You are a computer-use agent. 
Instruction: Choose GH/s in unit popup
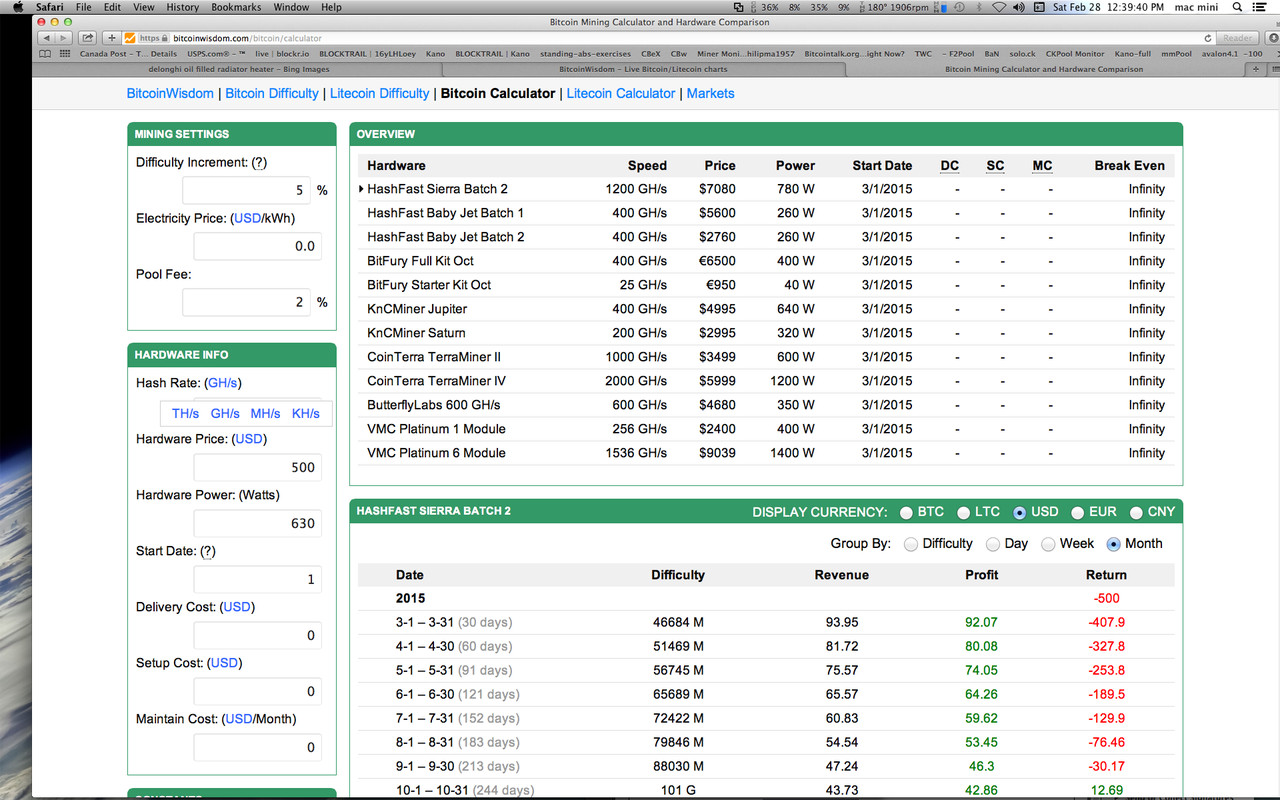[x=225, y=413]
